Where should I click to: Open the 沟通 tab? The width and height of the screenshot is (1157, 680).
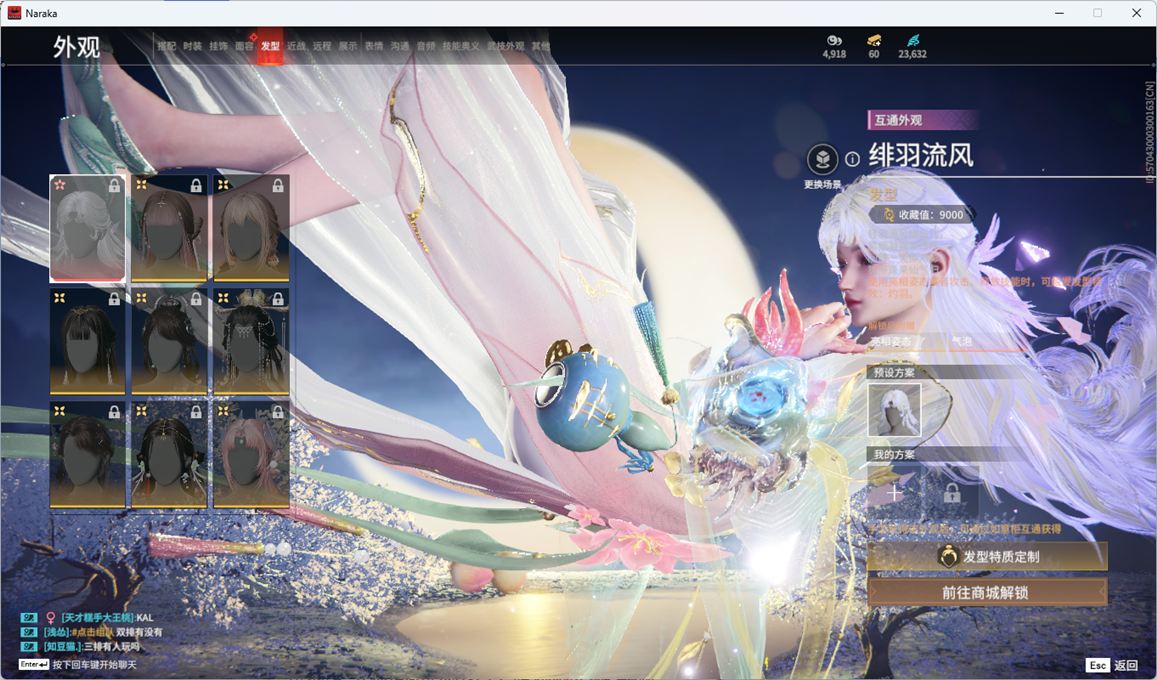tap(400, 46)
